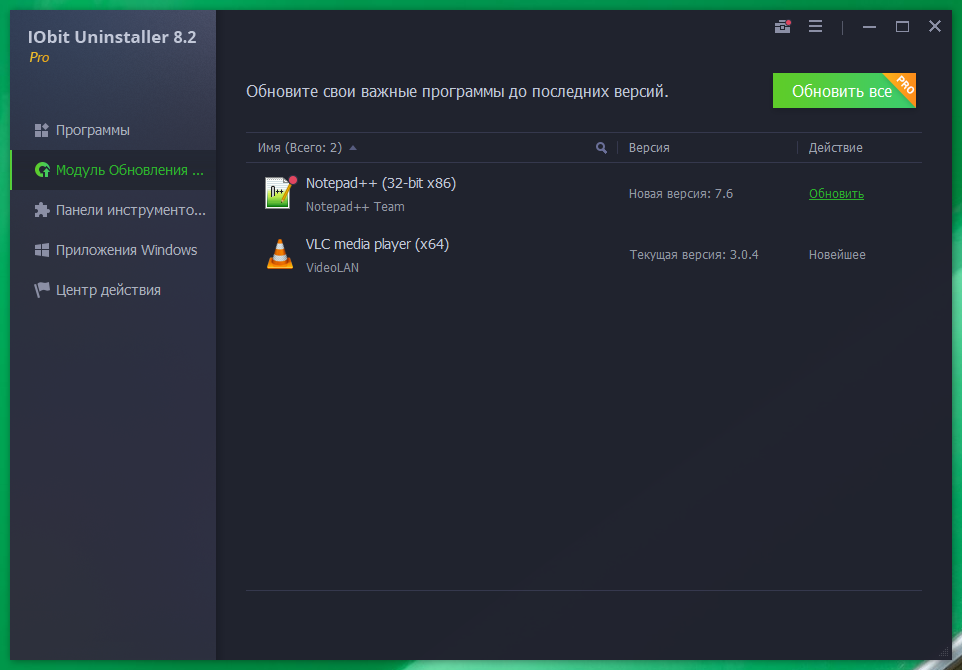Close the IObit Uninstaller window
The height and width of the screenshot is (670, 962).
tap(934, 26)
